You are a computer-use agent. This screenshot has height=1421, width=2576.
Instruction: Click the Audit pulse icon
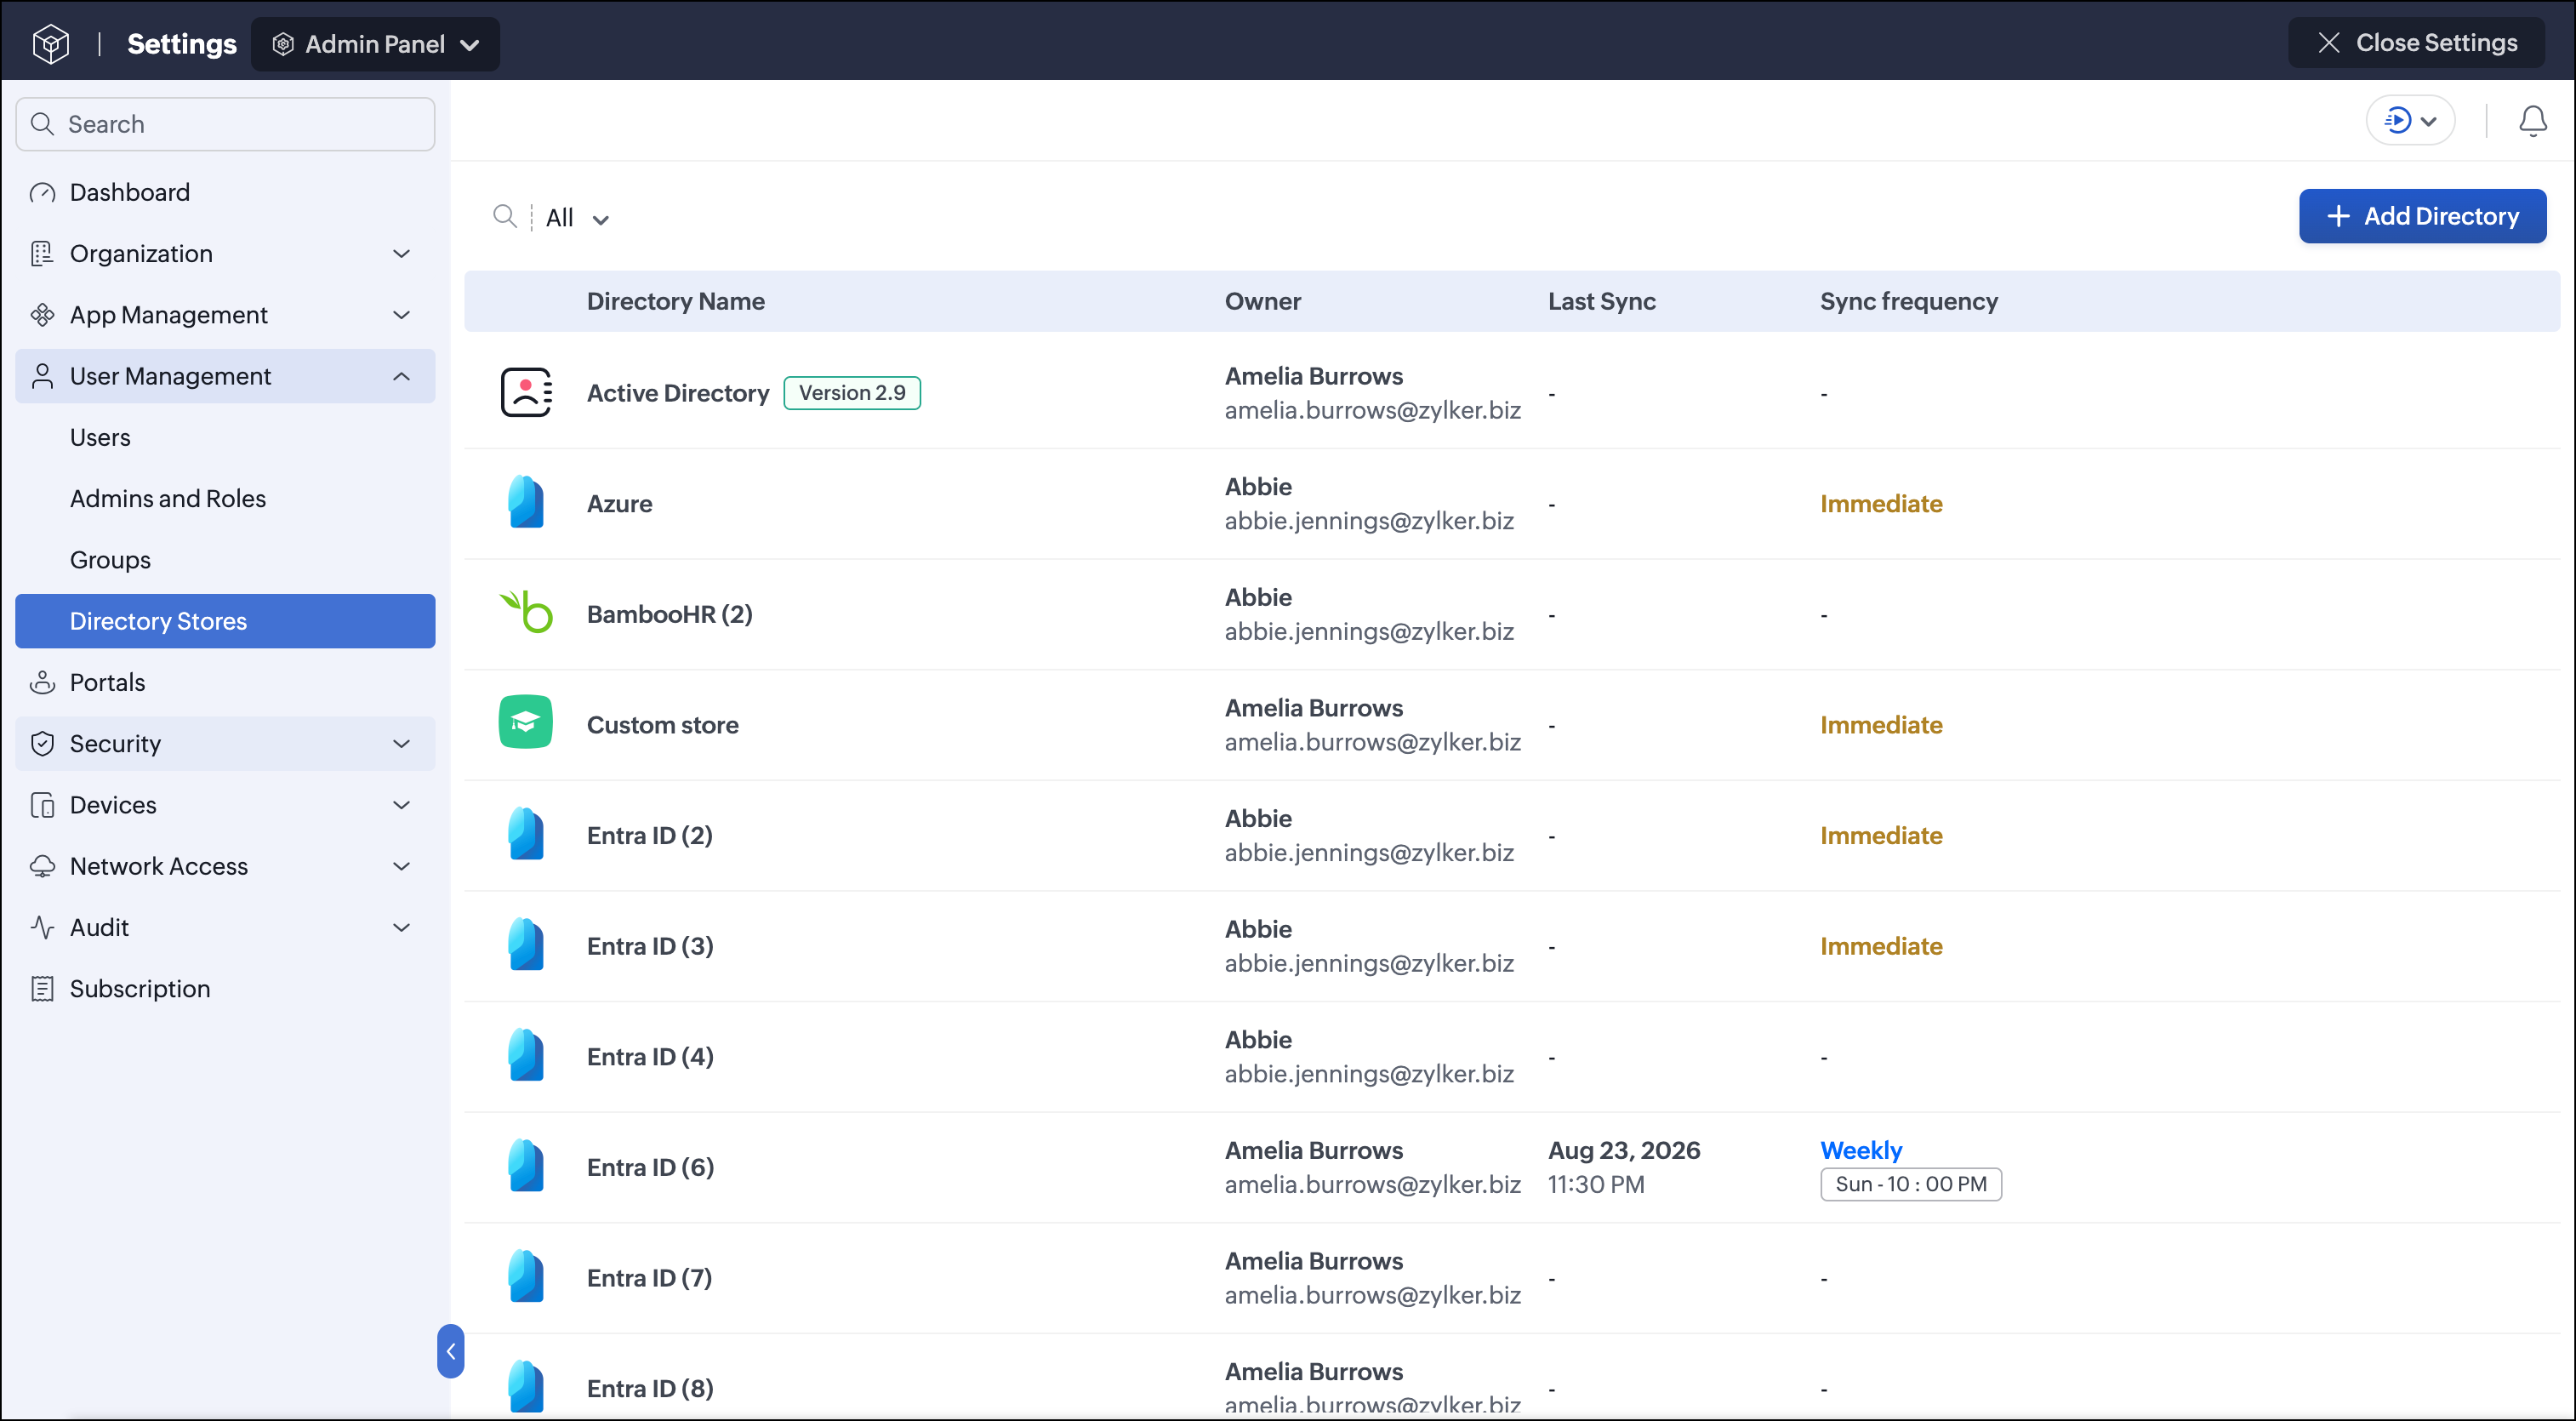click(42, 927)
